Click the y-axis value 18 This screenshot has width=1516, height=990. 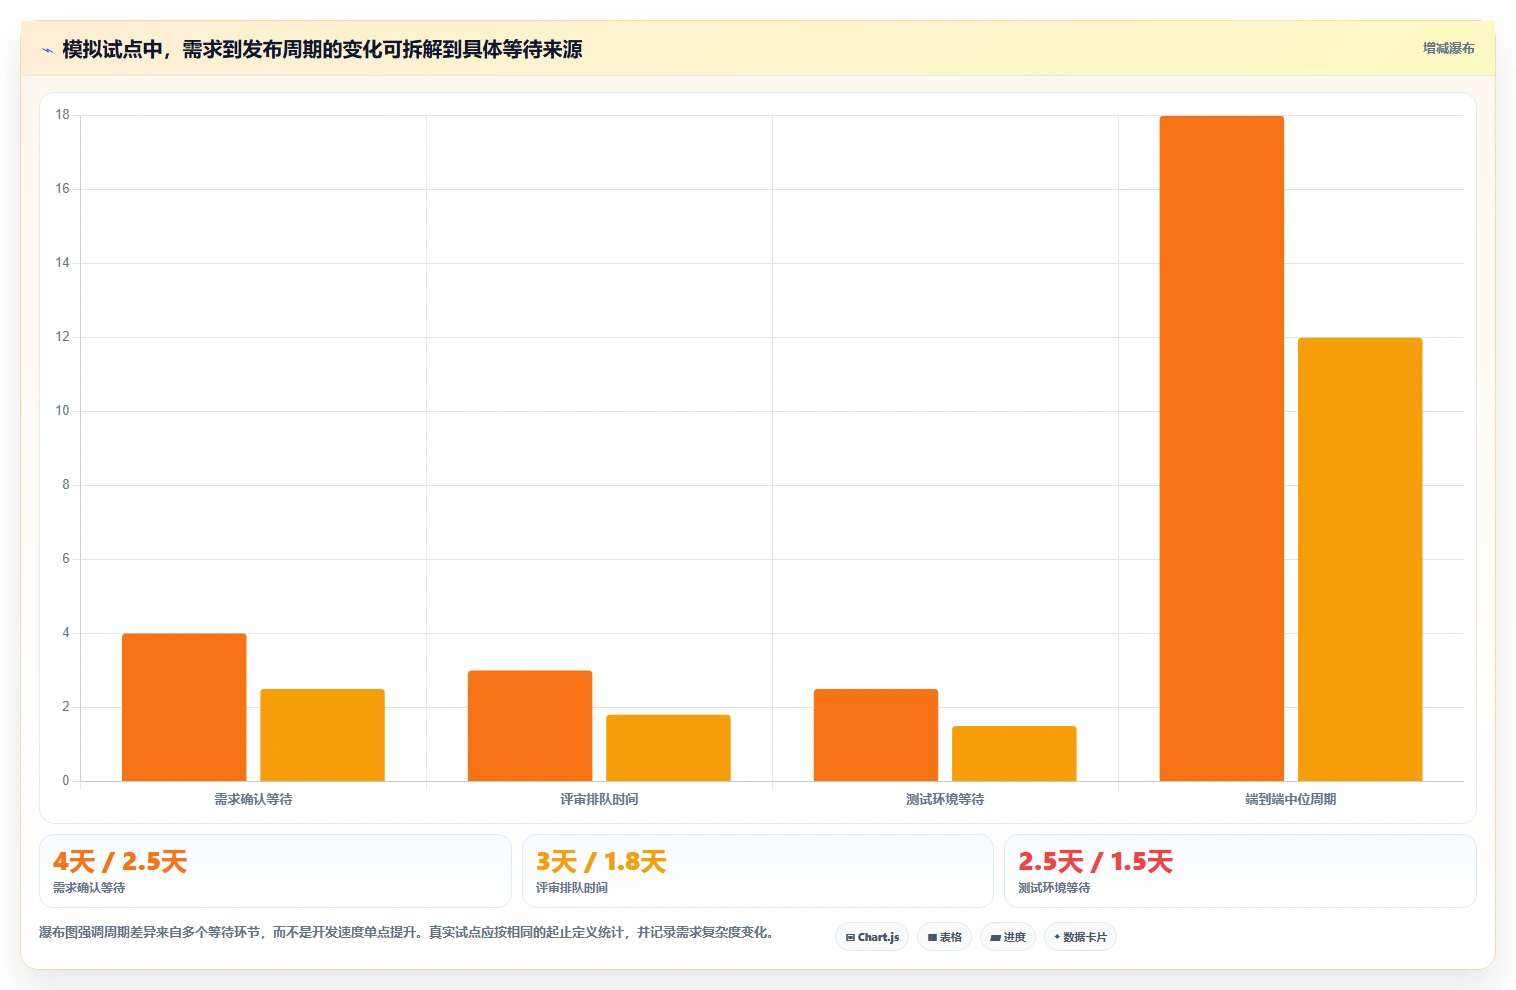pyautogui.click(x=63, y=115)
